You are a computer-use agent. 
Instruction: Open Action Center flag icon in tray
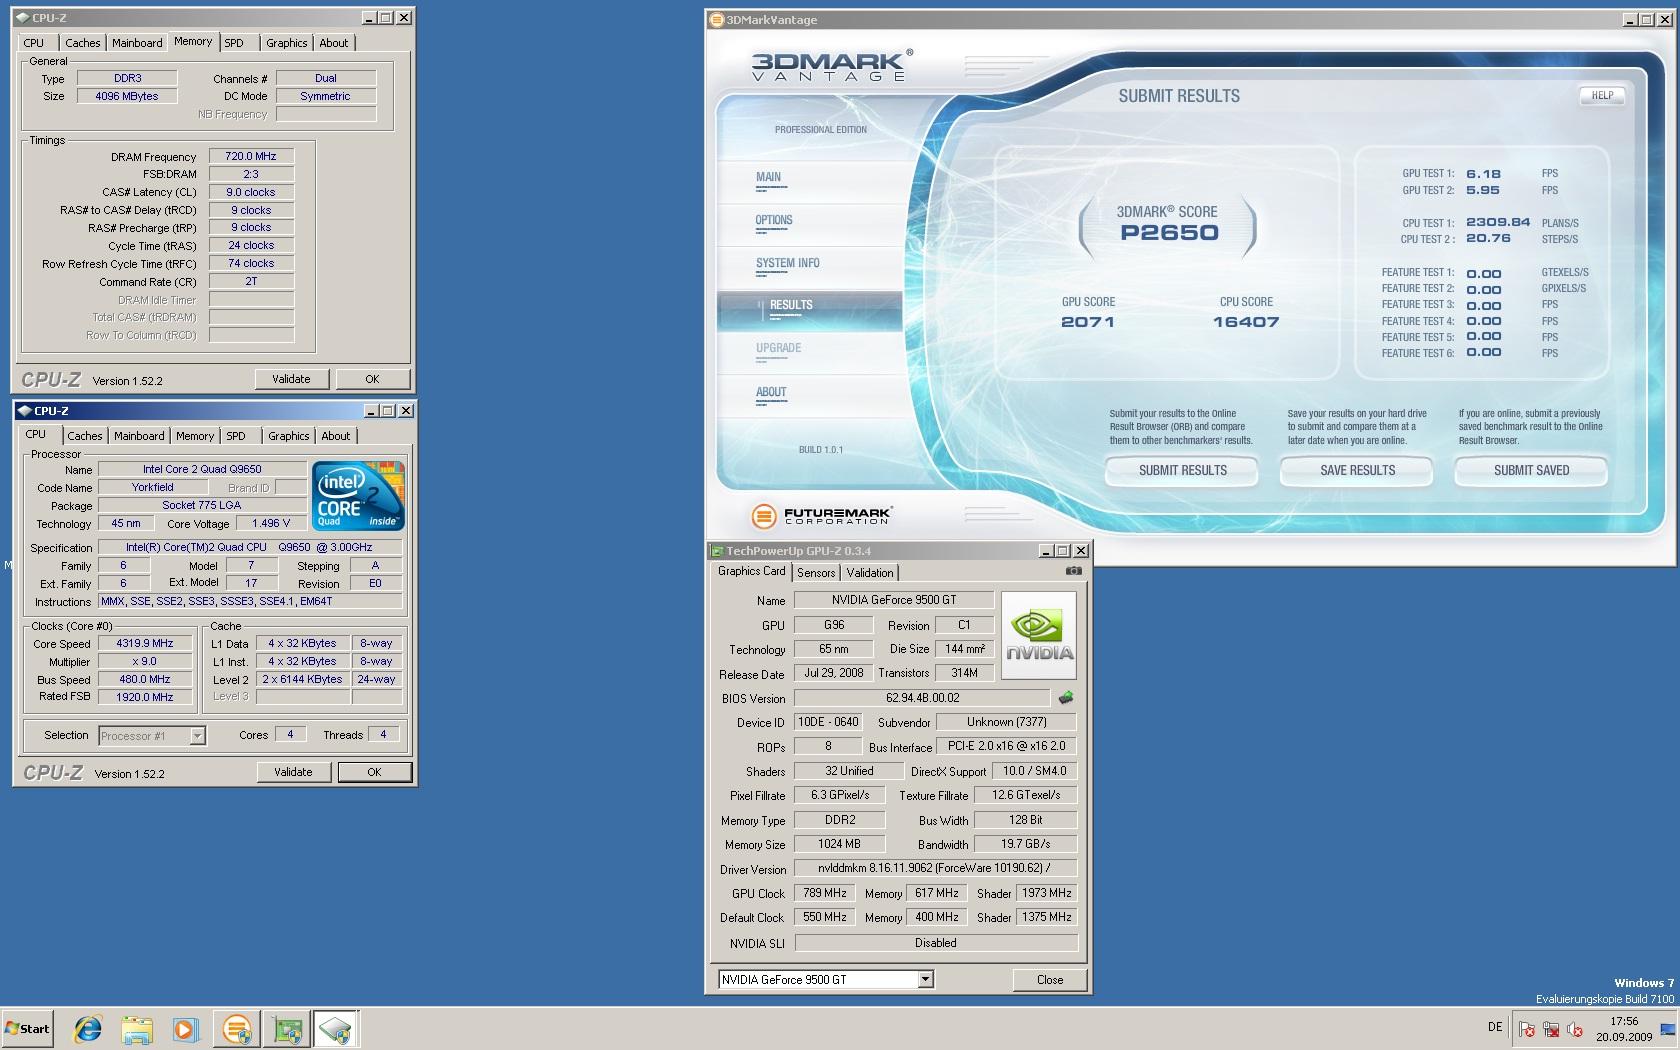[x=1527, y=1029]
